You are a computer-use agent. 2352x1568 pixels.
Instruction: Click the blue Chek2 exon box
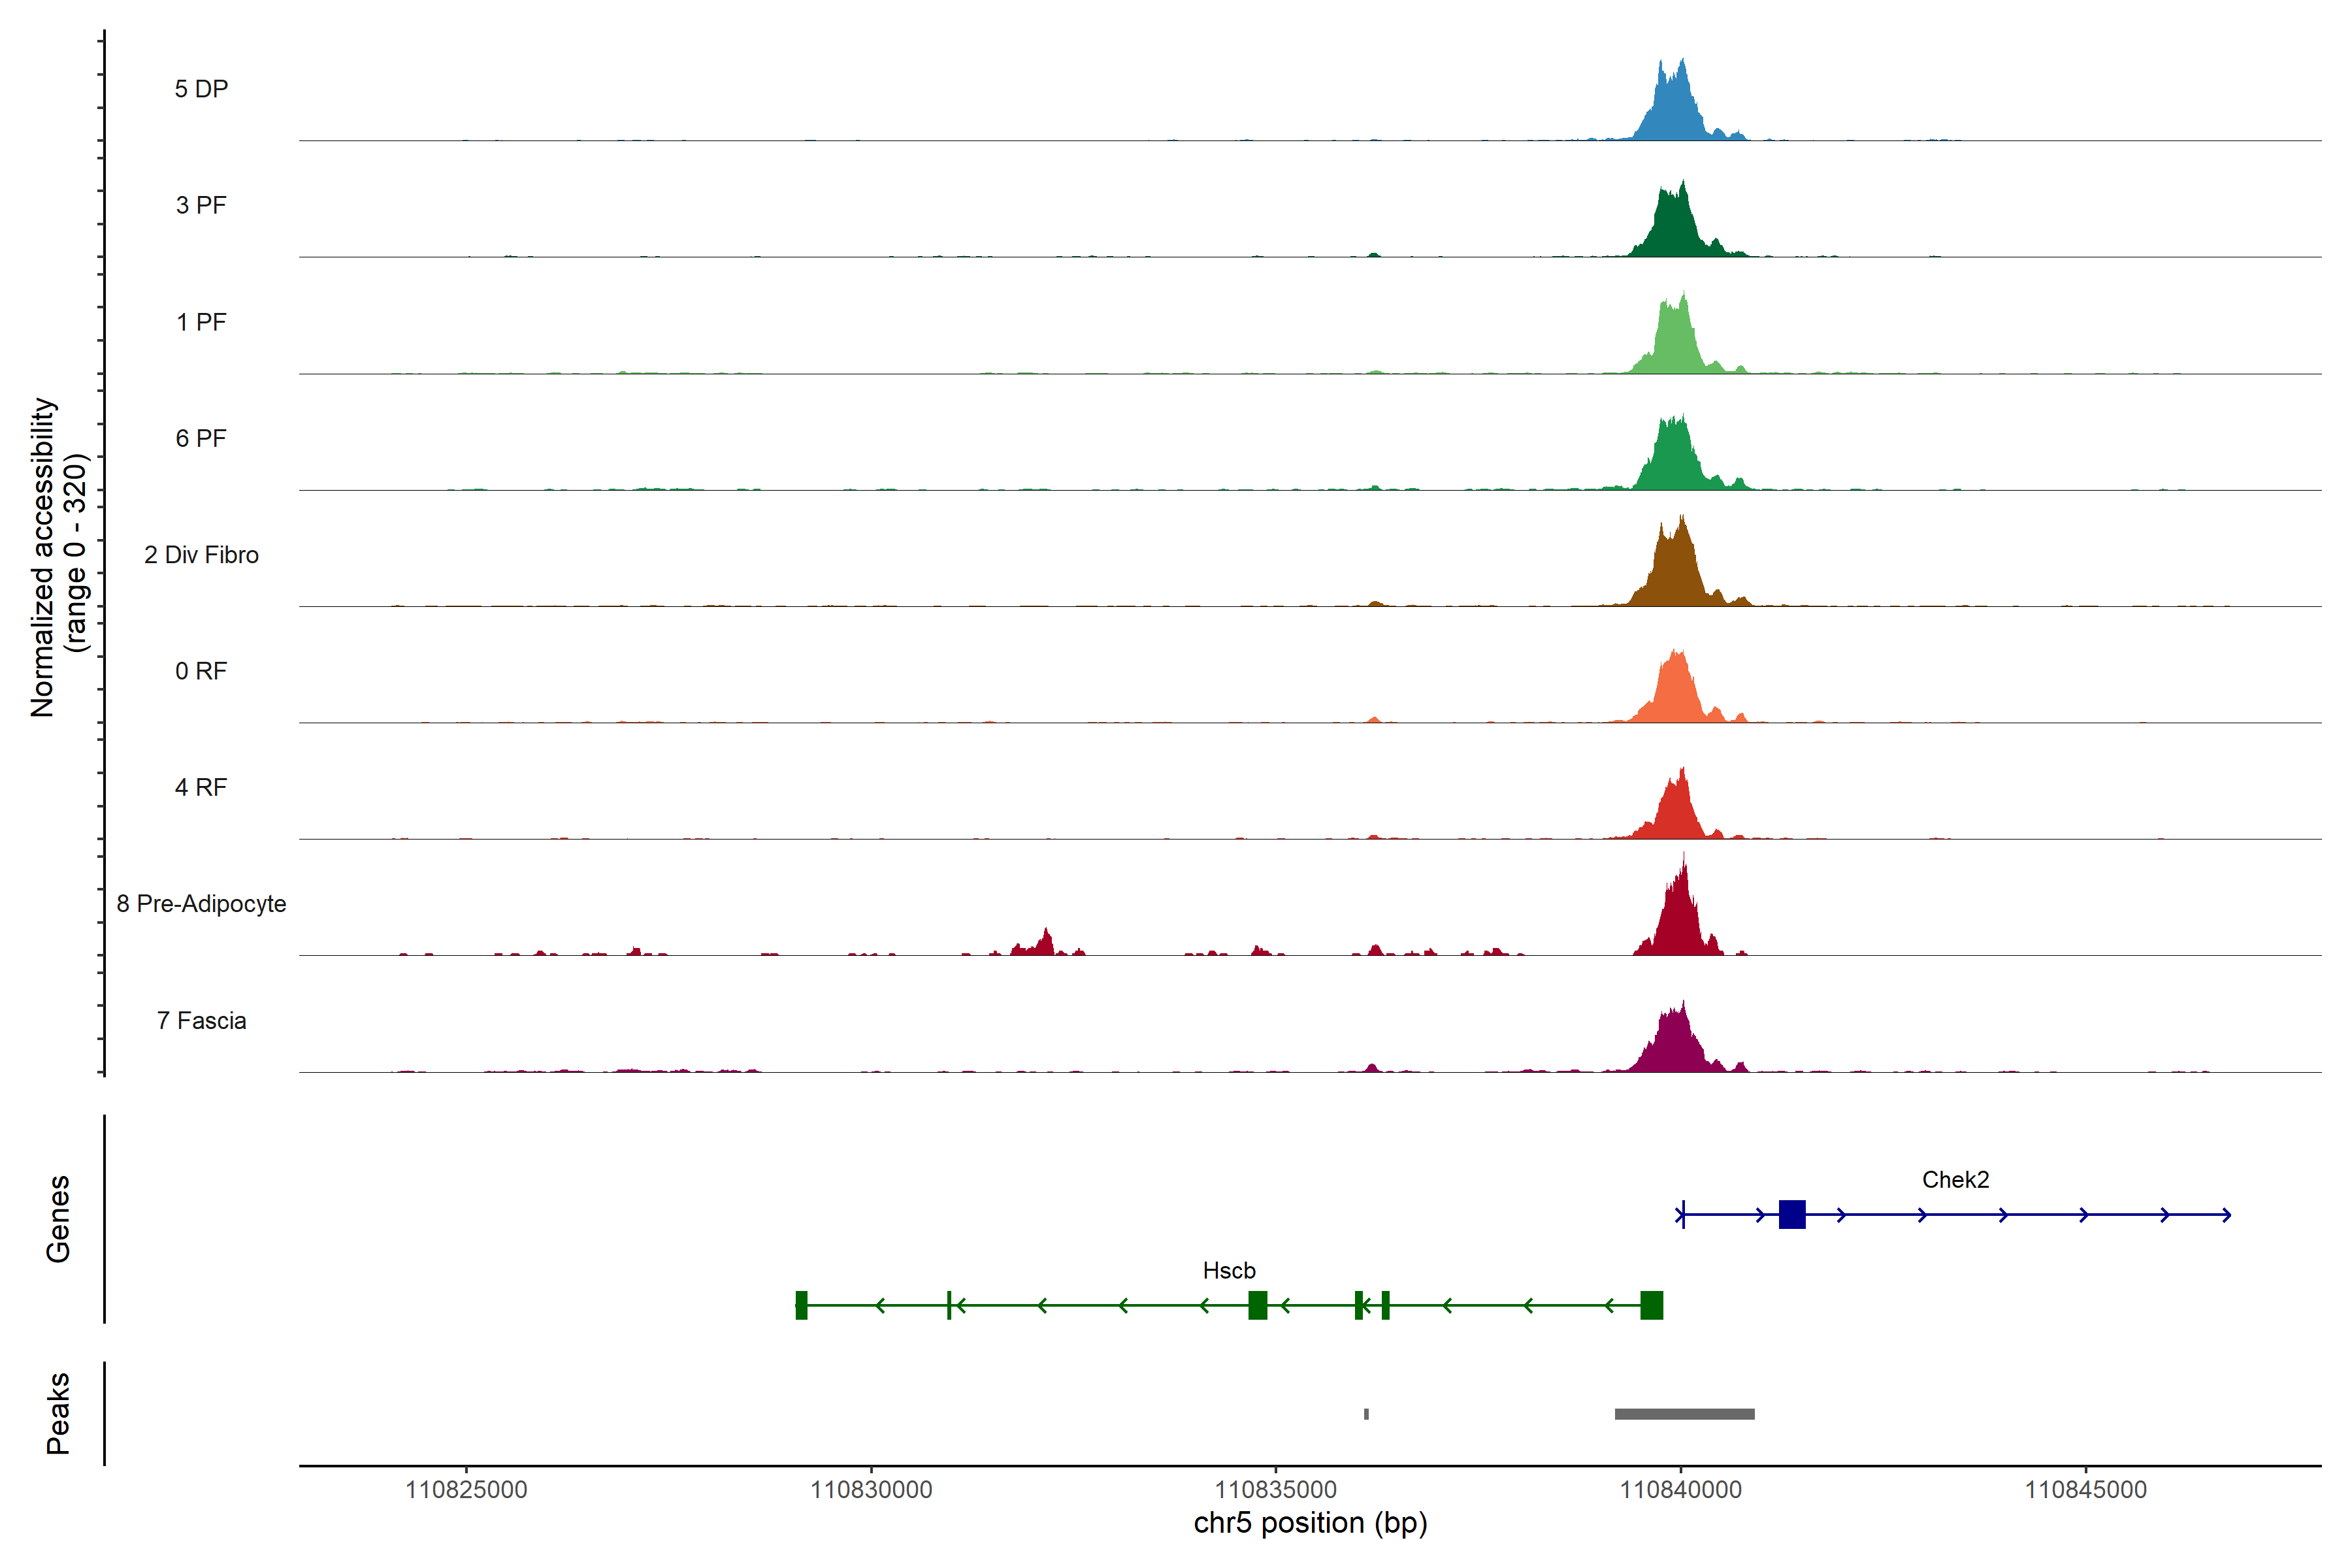pyautogui.click(x=1792, y=1215)
